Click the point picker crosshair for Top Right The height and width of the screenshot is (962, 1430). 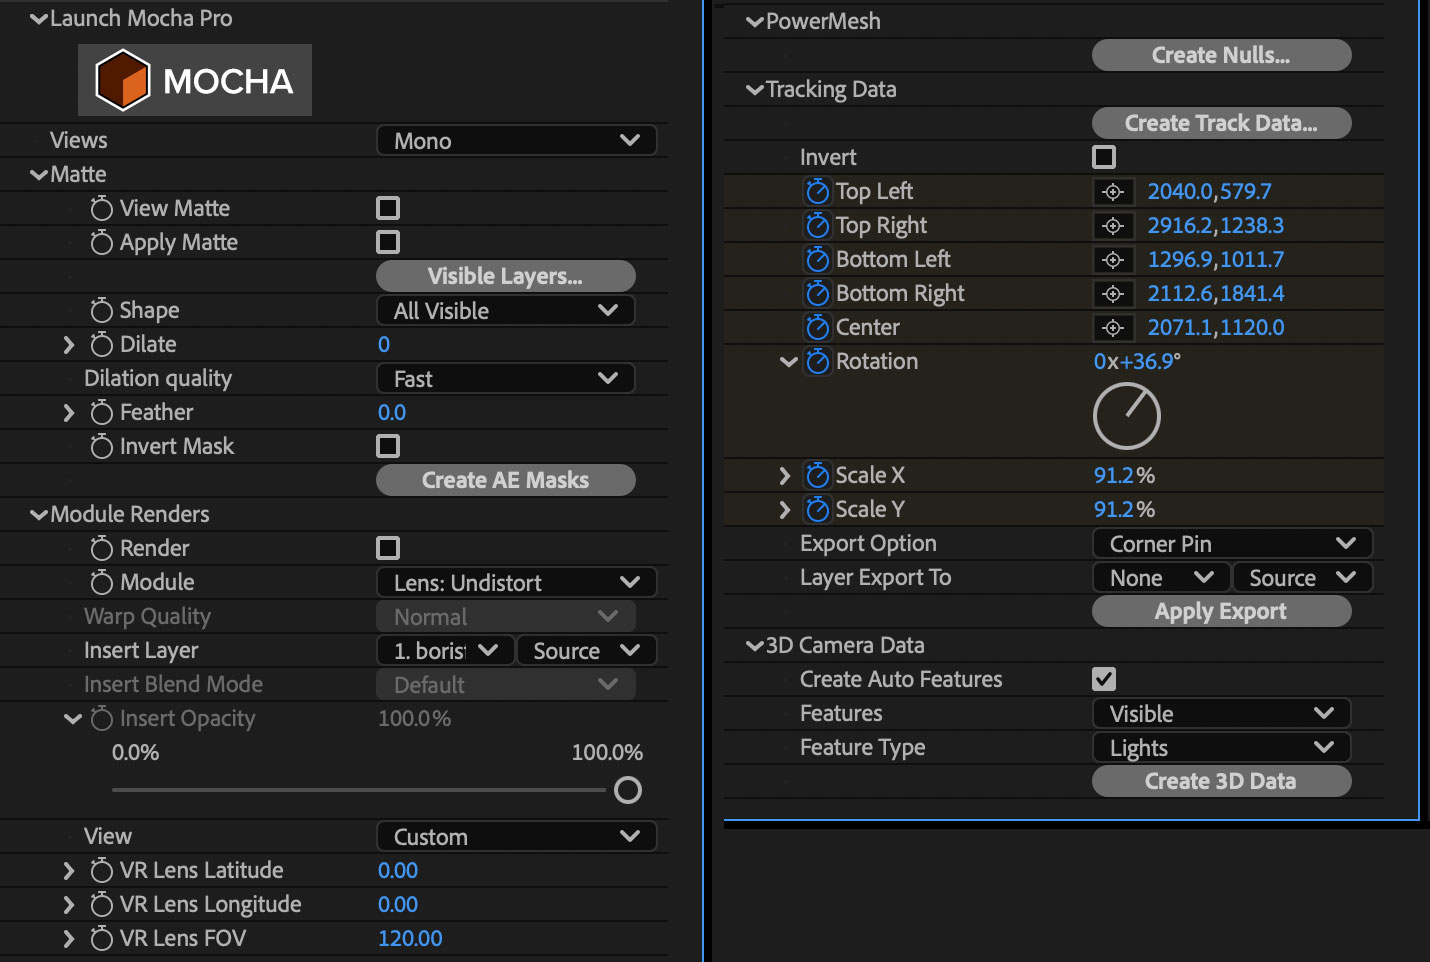(x=1113, y=226)
